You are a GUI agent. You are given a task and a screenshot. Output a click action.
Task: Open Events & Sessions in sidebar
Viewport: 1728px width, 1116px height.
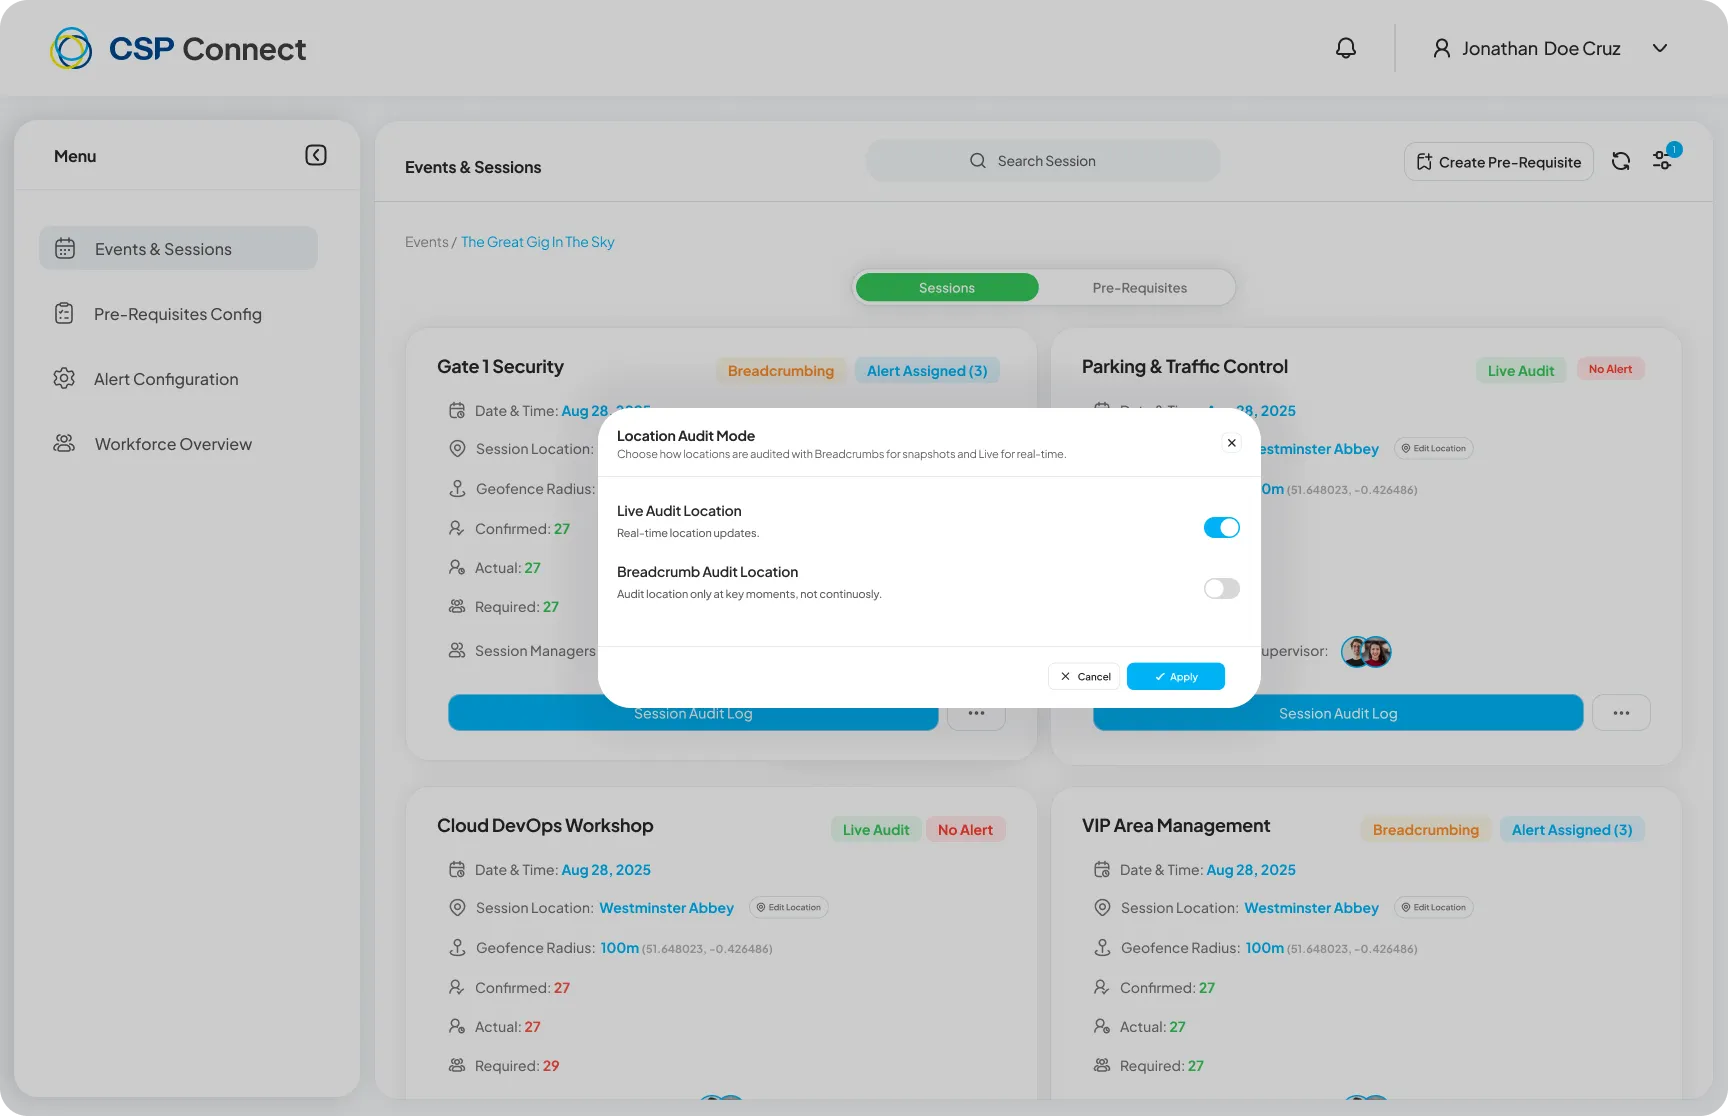click(178, 248)
